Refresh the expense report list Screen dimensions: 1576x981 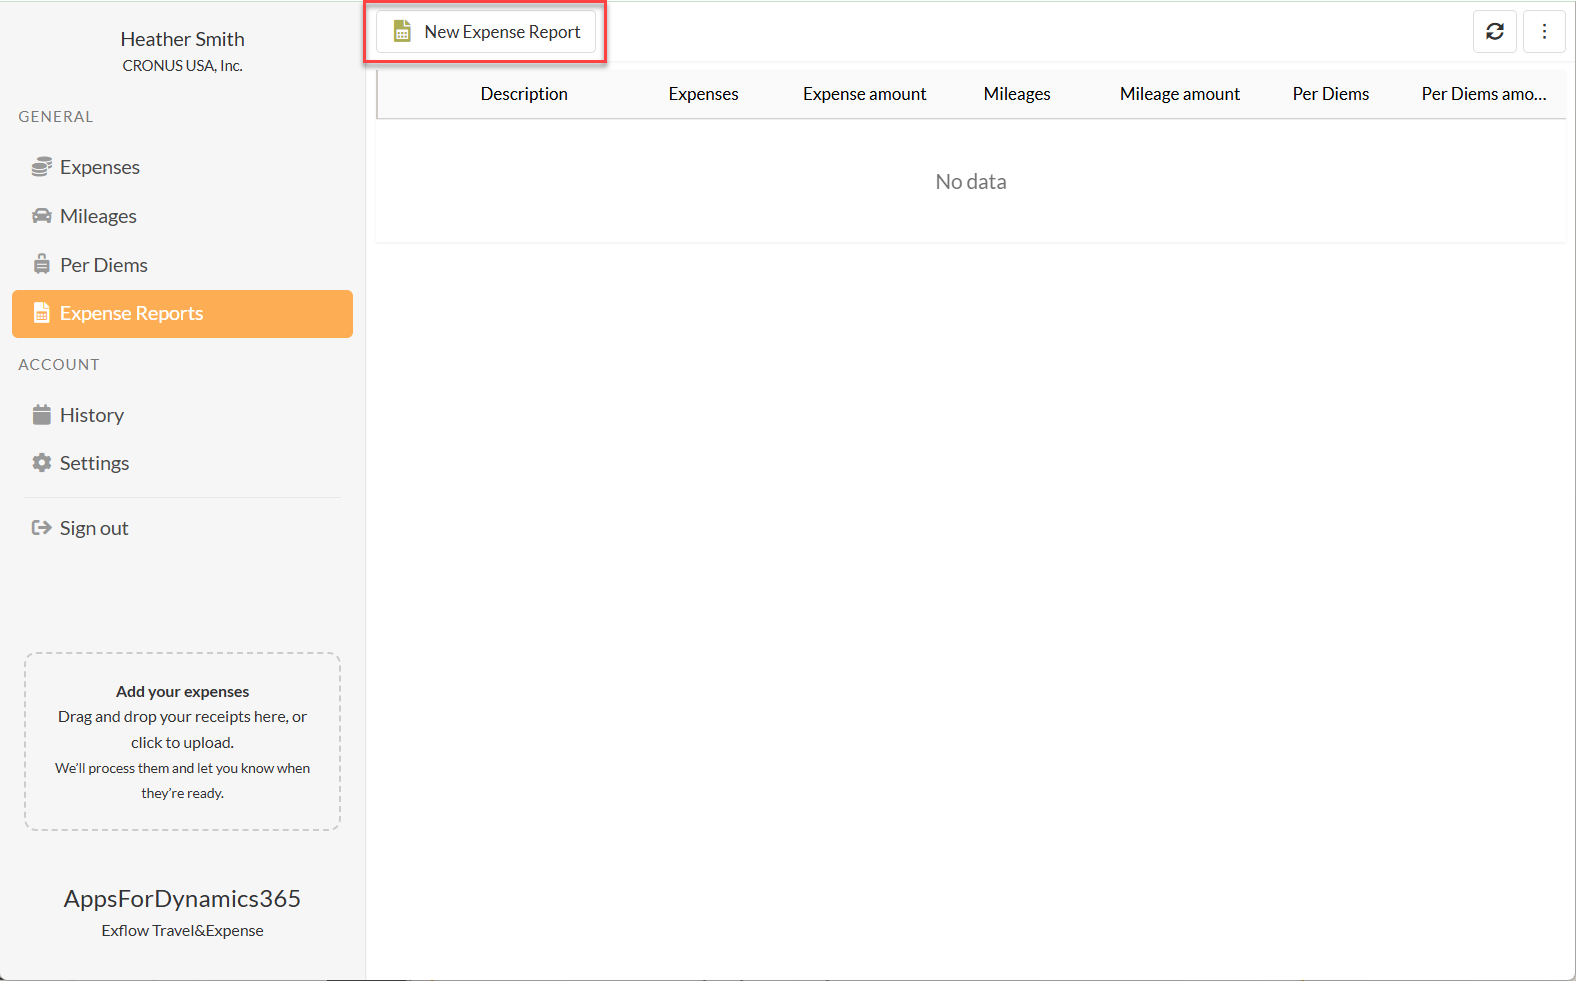[1494, 32]
